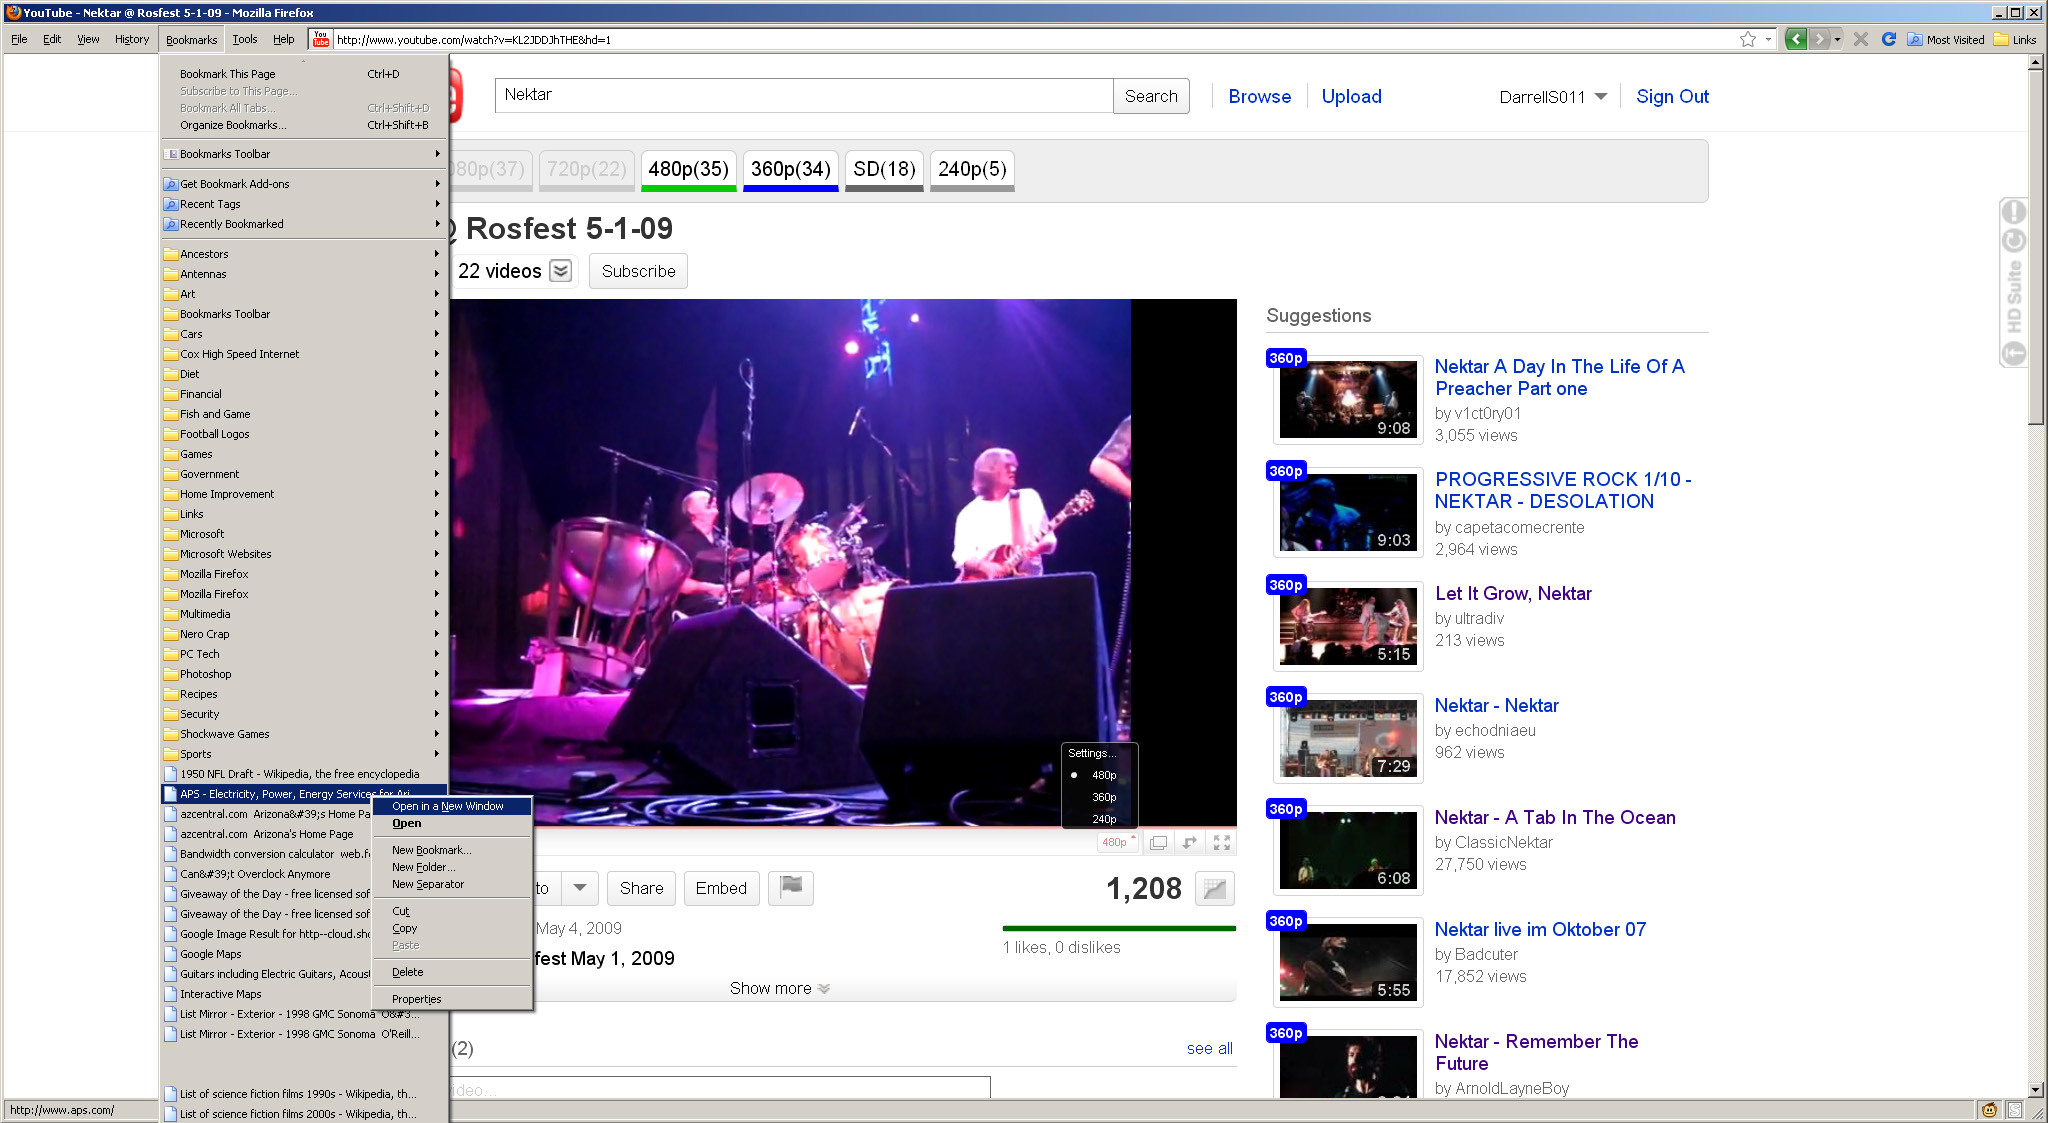This screenshot has width=2048, height=1123.
Task: Switch to the 720p(22) format button
Action: click(586, 169)
